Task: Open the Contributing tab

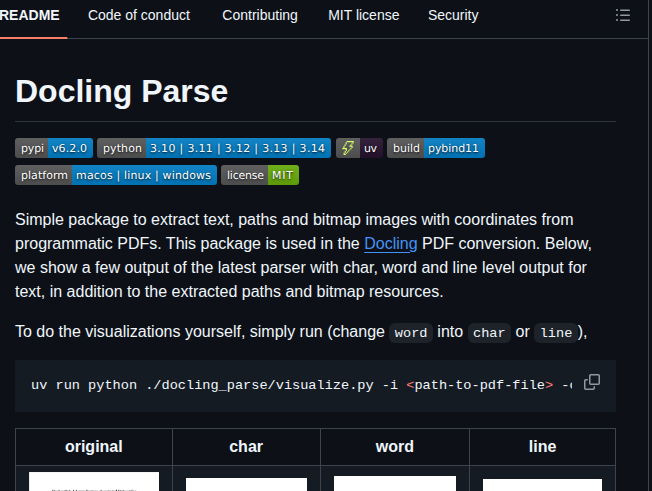Action: tap(260, 15)
